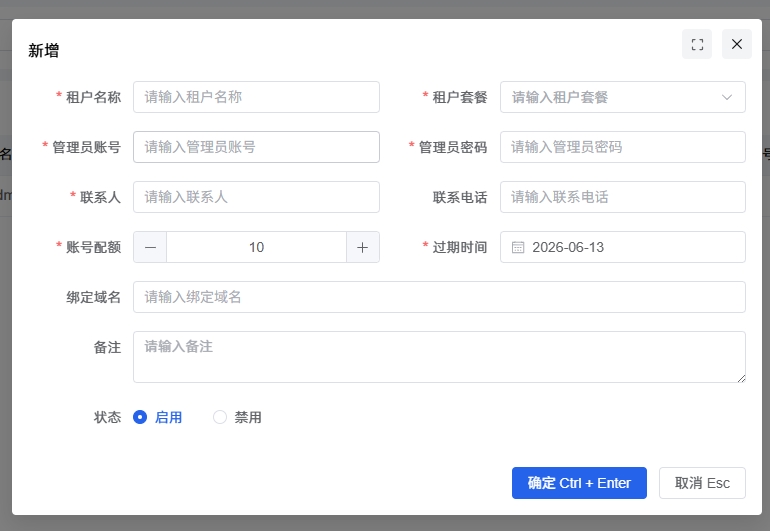Click the 状态 label

pyautogui.click(x=107, y=418)
